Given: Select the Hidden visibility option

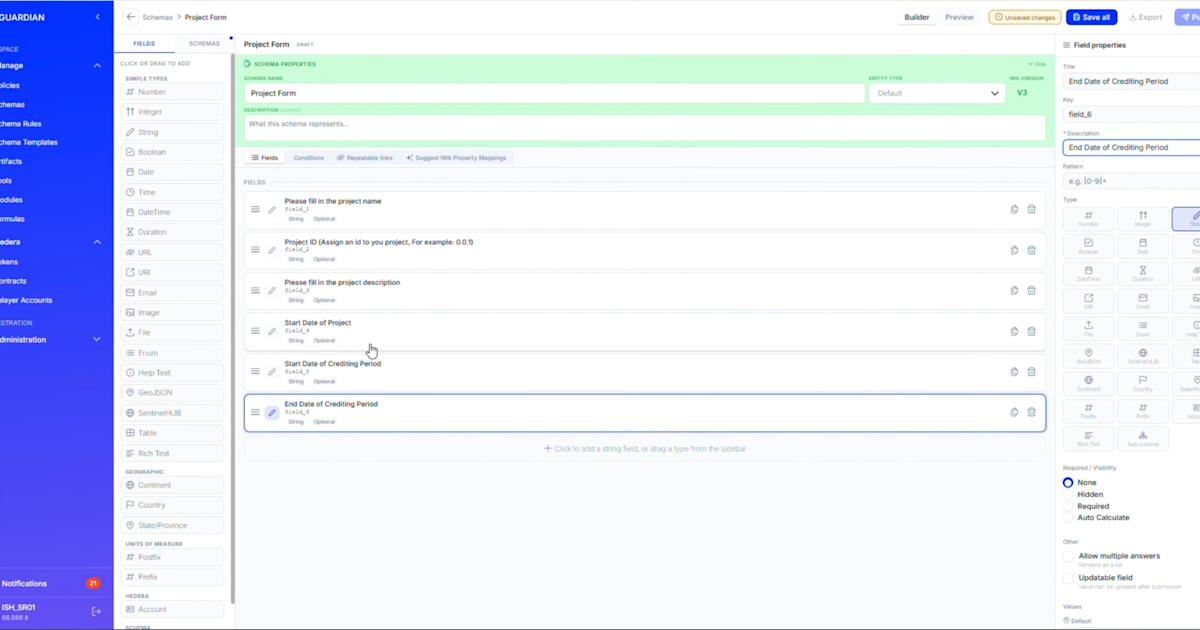Looking at the screenshot, I should (1068, 494).
